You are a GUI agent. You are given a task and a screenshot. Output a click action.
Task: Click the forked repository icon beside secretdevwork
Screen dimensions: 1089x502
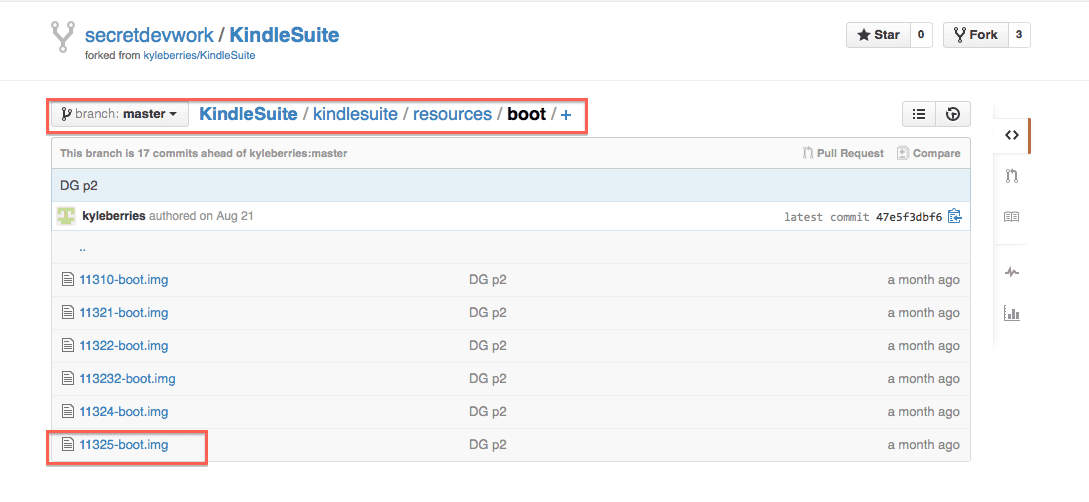click(63, 37)
